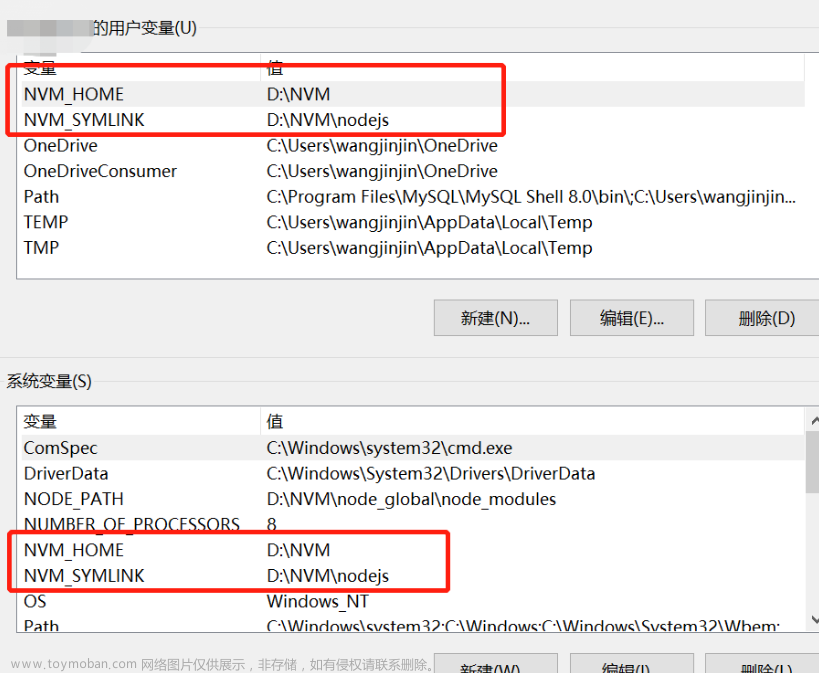Screen dimensions: 819x673
Task: Select the OneDrive user variable
Action: click(413, 145)
